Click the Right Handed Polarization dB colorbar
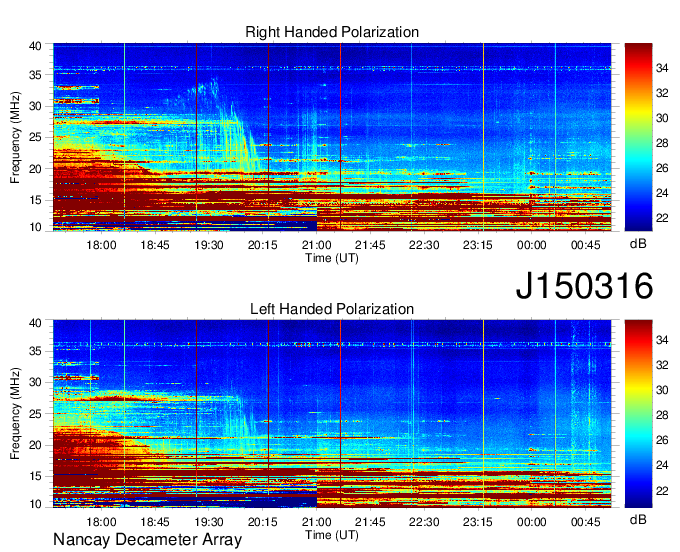680x552 pixels. 638,137
